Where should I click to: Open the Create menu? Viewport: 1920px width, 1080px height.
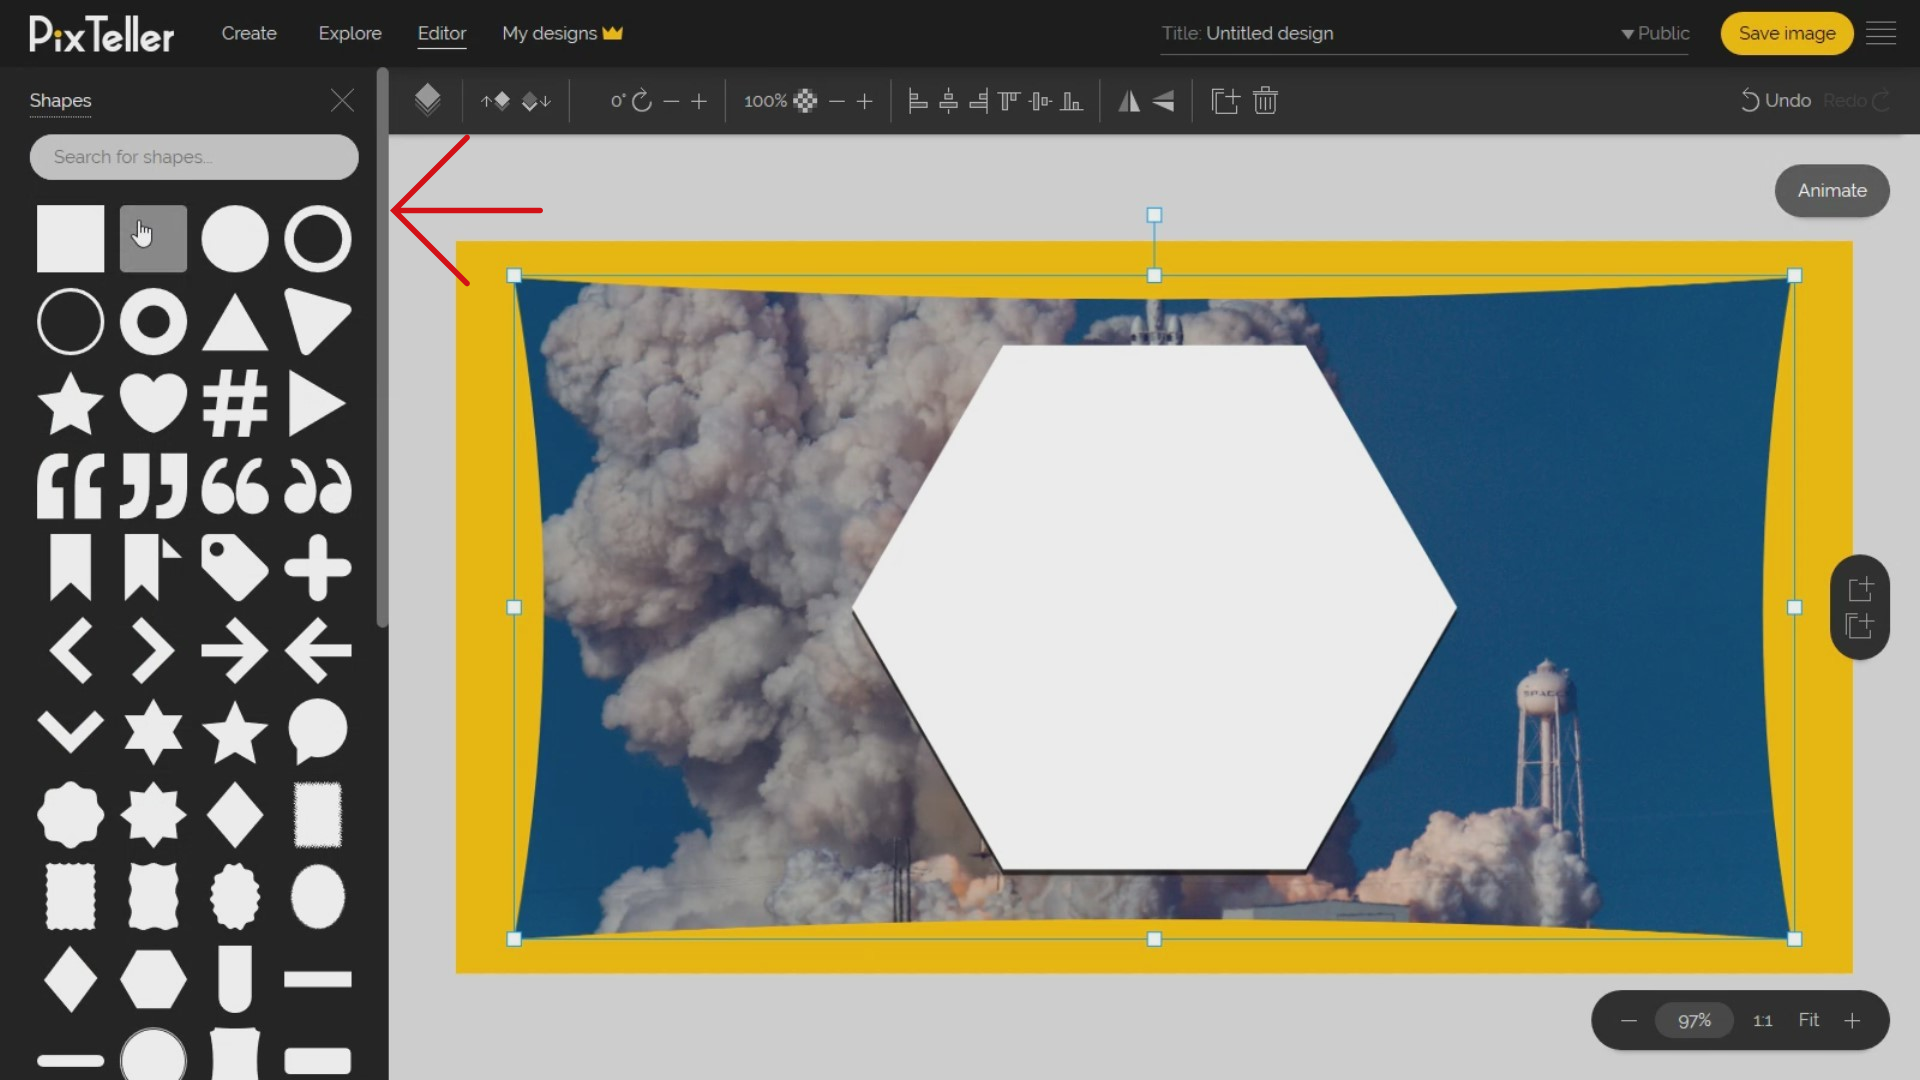coord(249,33)
